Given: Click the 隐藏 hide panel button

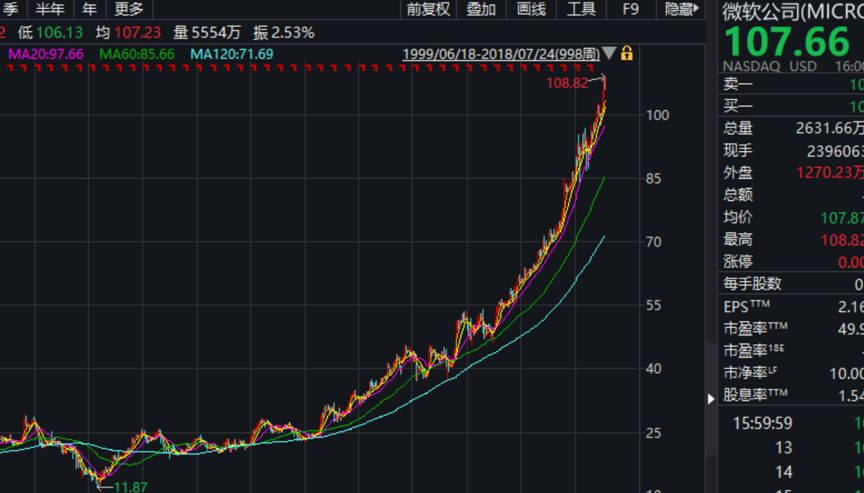Looking at the screenshot, I should click(x=682, y=9).
